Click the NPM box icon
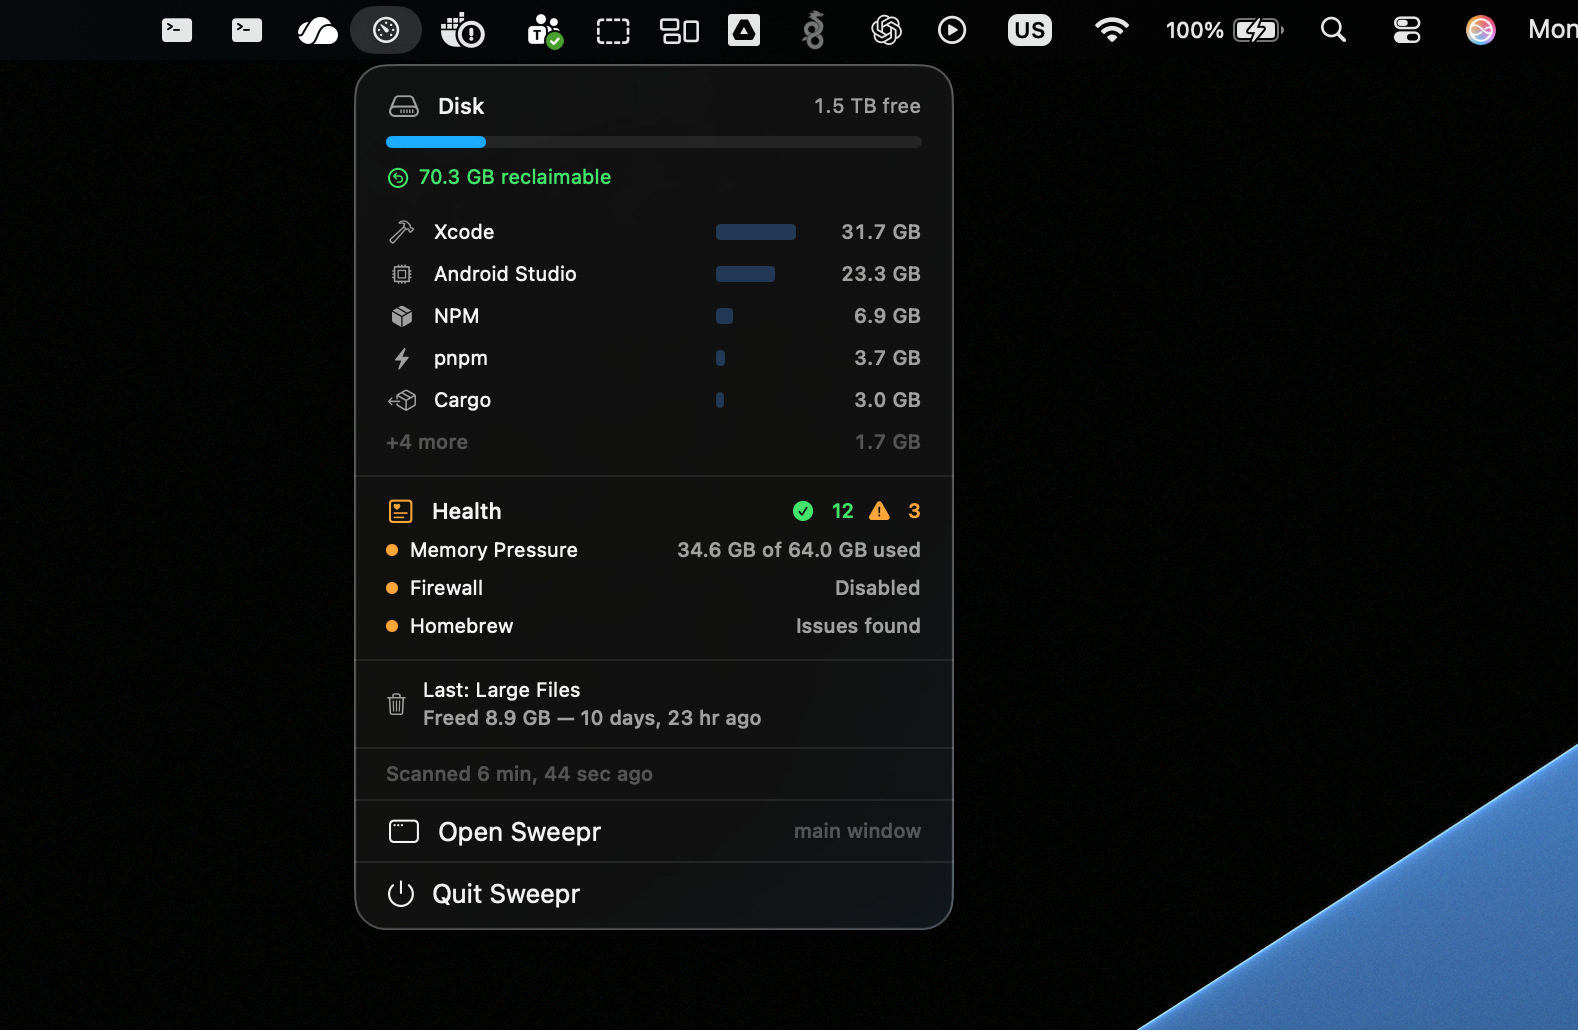 [x=401, y=316]
